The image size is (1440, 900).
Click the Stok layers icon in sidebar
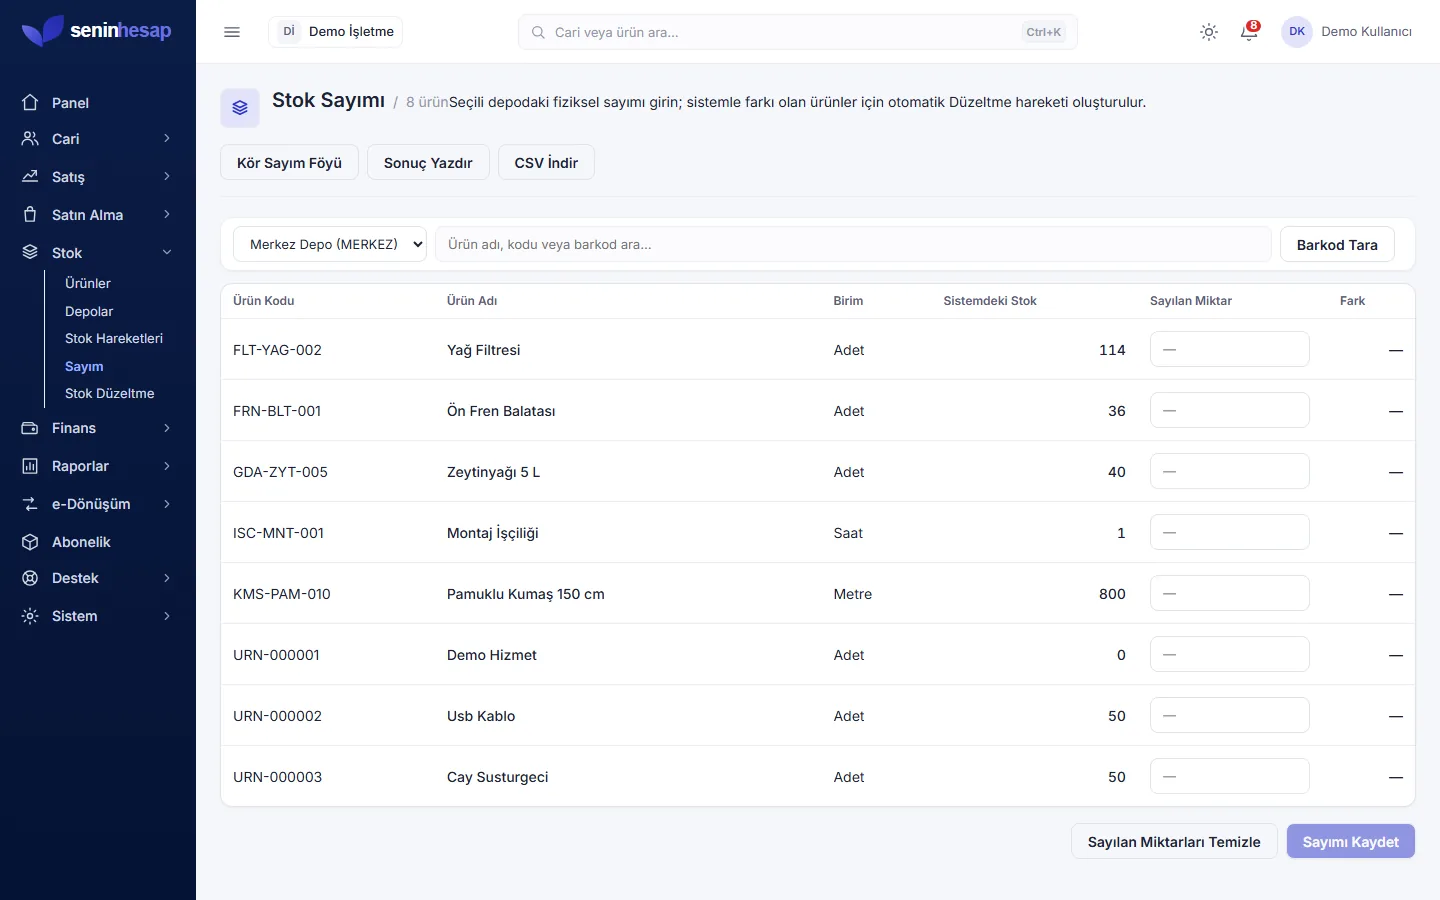click(x=30, y=253)
